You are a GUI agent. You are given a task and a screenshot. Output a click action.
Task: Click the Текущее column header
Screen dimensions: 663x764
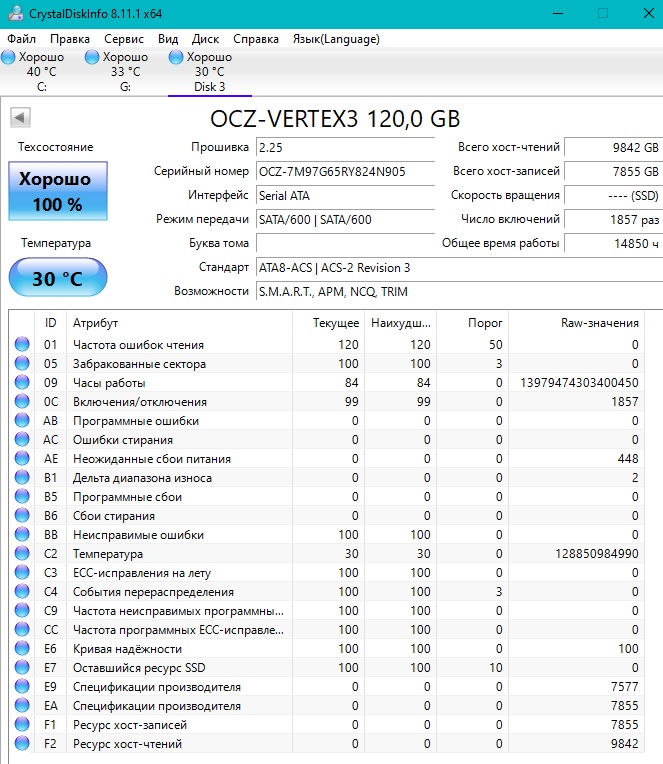point(328,323)
